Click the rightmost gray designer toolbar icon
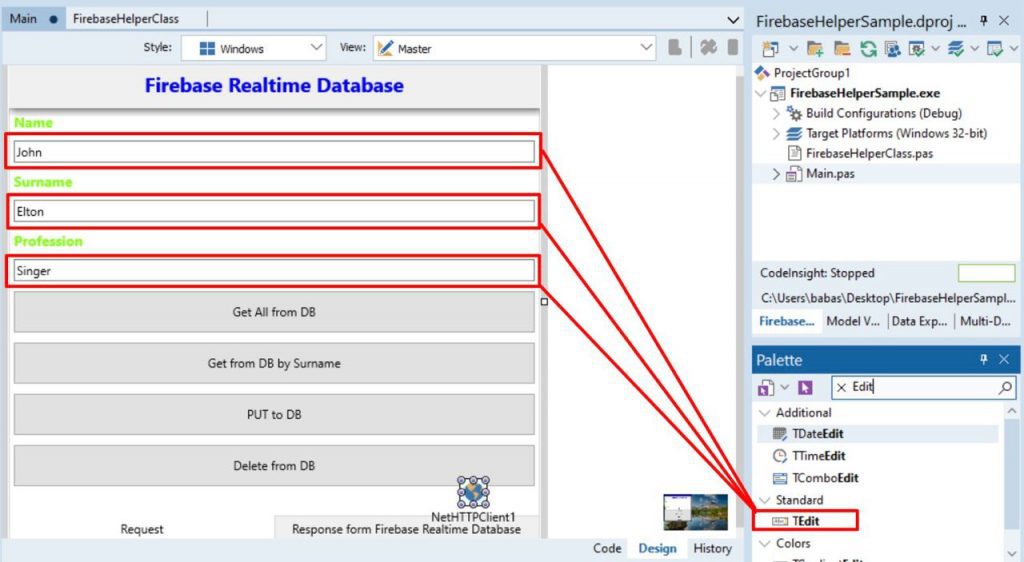This screenshot has width=1024, height=562. click(x=733, y=47)
